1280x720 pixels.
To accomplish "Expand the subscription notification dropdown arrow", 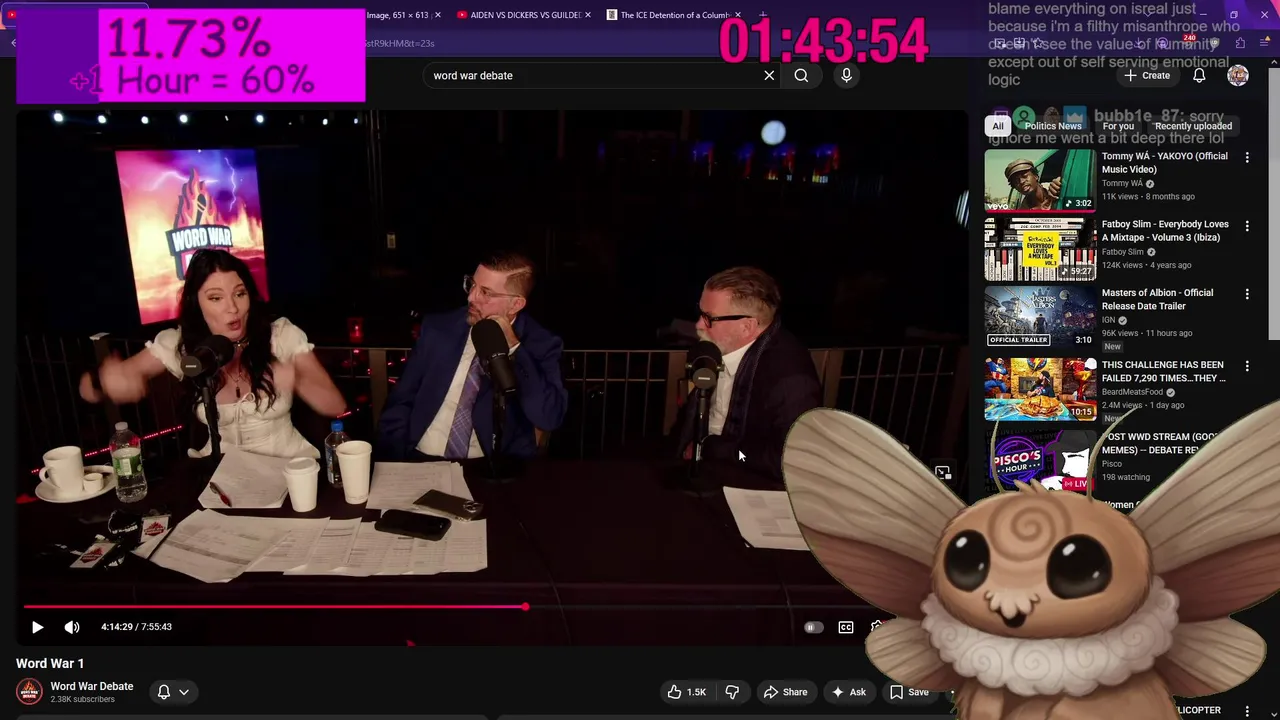I will (x=184, y=692).
